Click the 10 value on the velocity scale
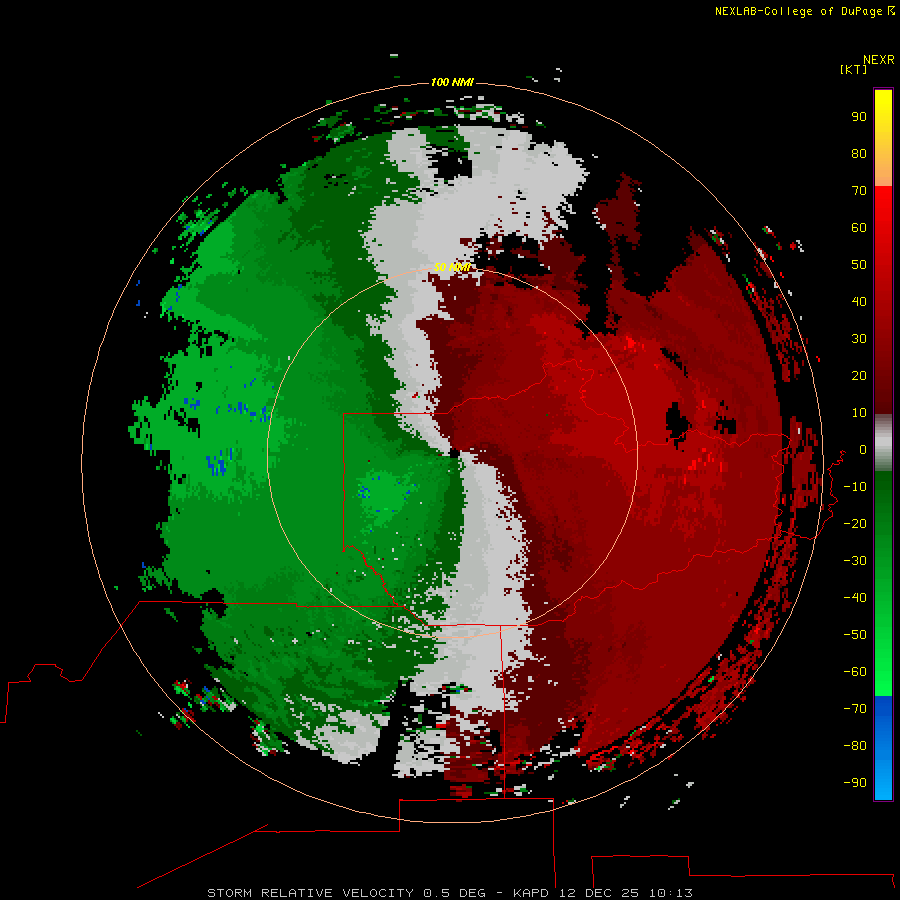The width and height of the screenshot is (900, 900). point(859,413)
